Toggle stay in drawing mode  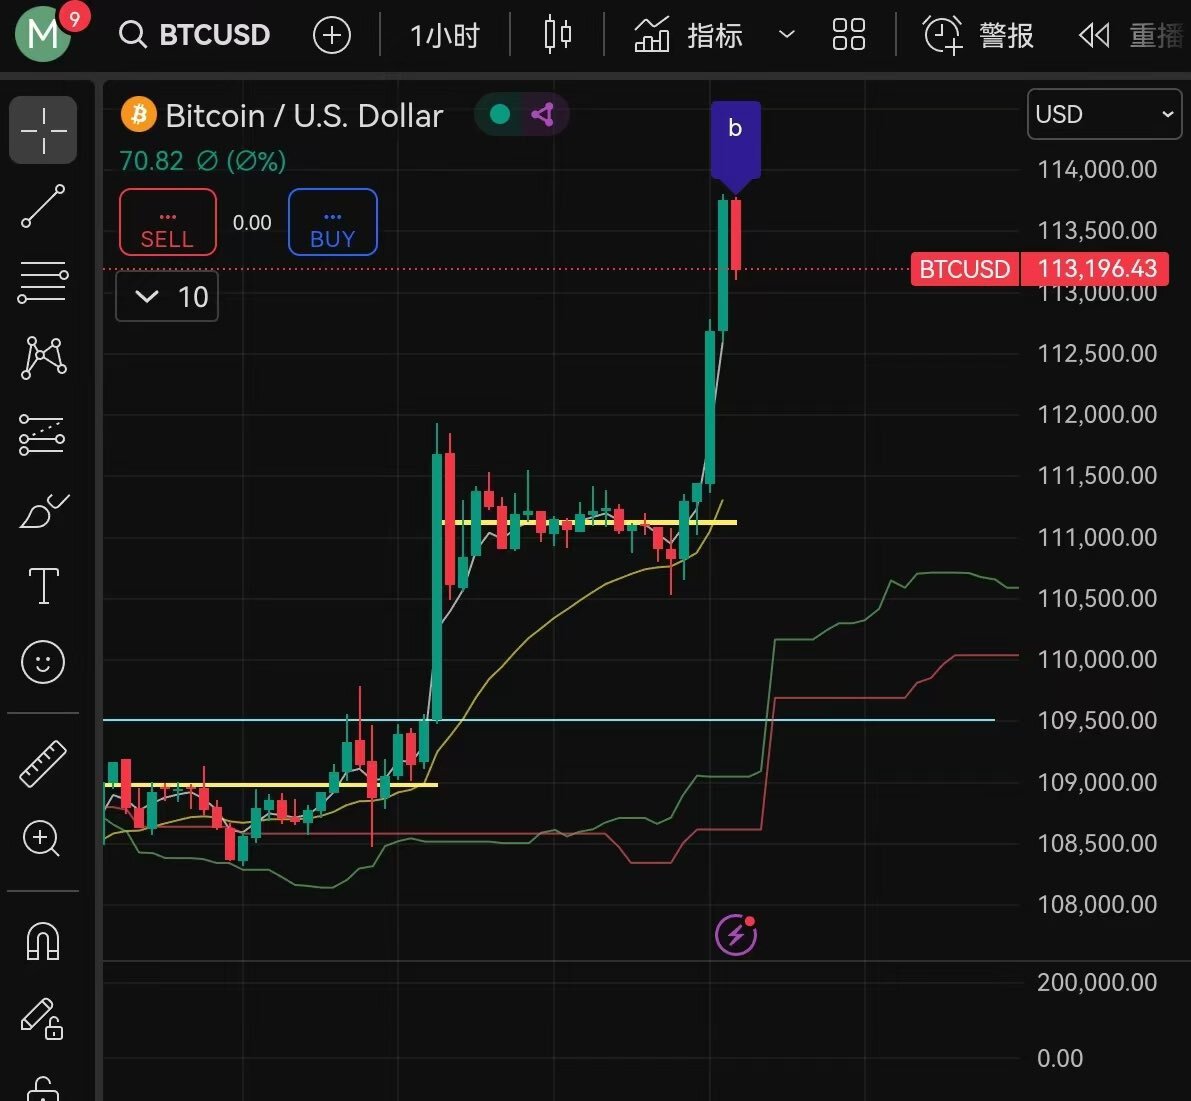pos(42,1018)
